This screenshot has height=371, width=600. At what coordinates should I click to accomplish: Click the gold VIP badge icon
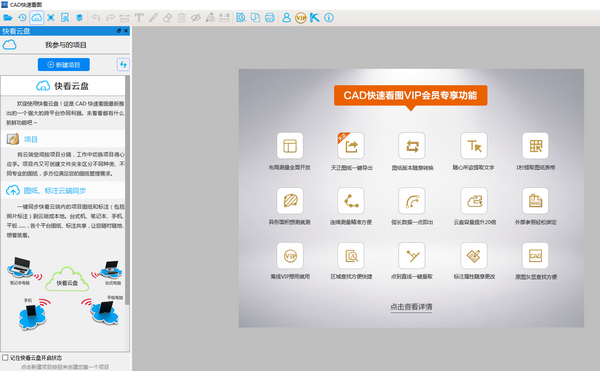(x=301, y=18)
